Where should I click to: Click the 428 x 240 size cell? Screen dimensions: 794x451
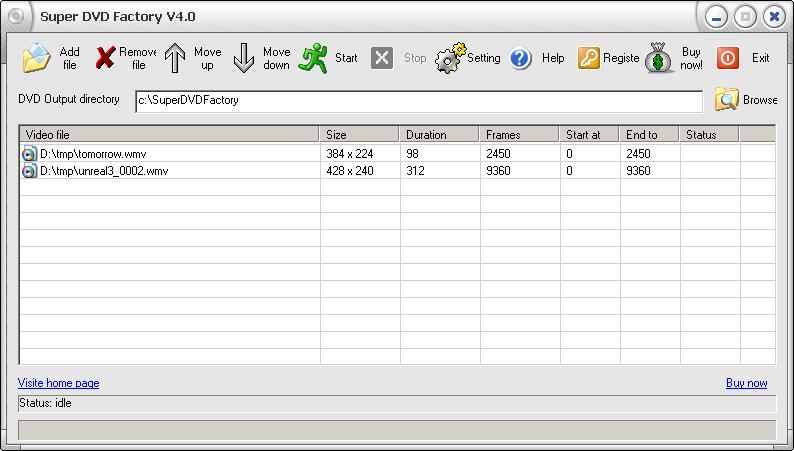[350, 171]
